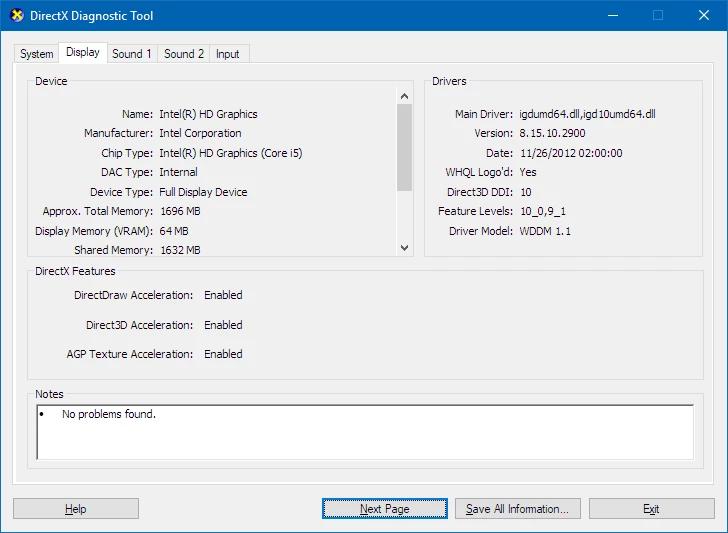Click the device name Intel(R) HD Graphics

click(208, 114)
